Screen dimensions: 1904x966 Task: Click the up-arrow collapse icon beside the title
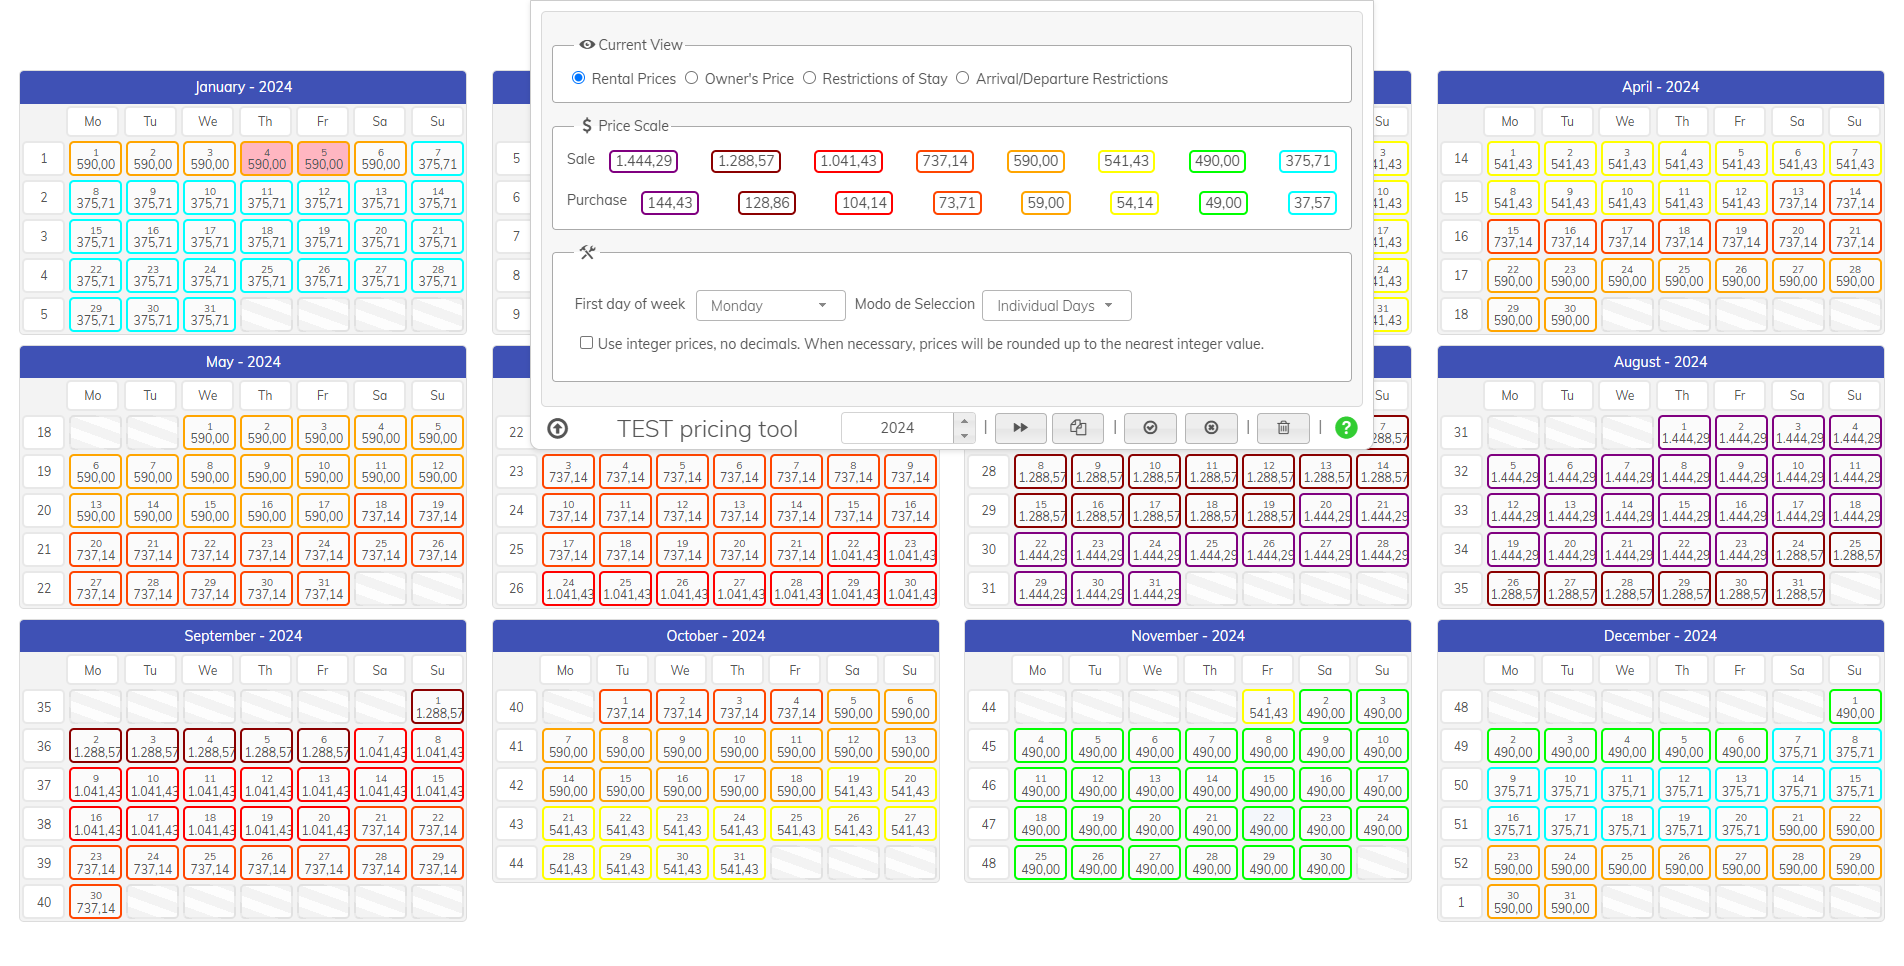(558, 429)
